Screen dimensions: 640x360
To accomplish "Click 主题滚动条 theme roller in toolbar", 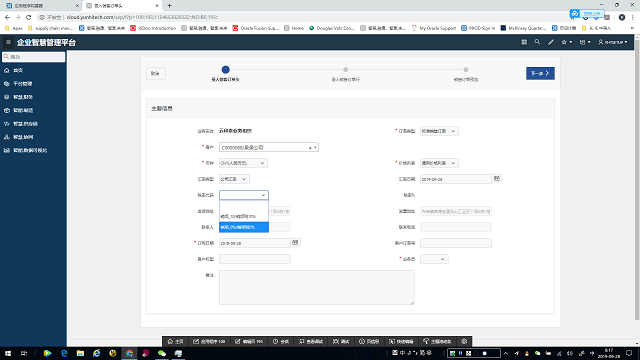I will pos(437,341).
